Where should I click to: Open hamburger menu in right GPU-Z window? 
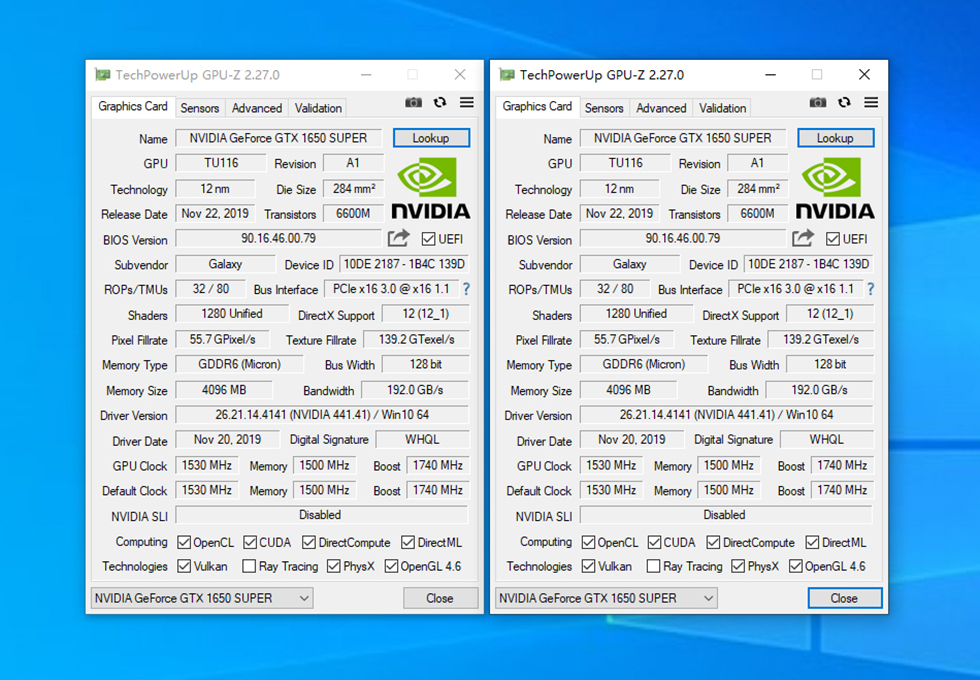point(871,102)
